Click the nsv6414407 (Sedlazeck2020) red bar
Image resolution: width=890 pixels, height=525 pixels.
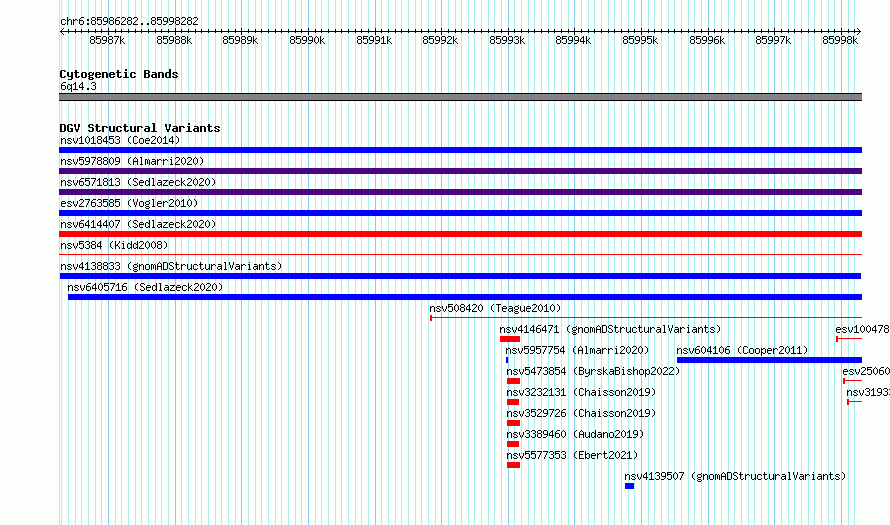pos(460,234)
